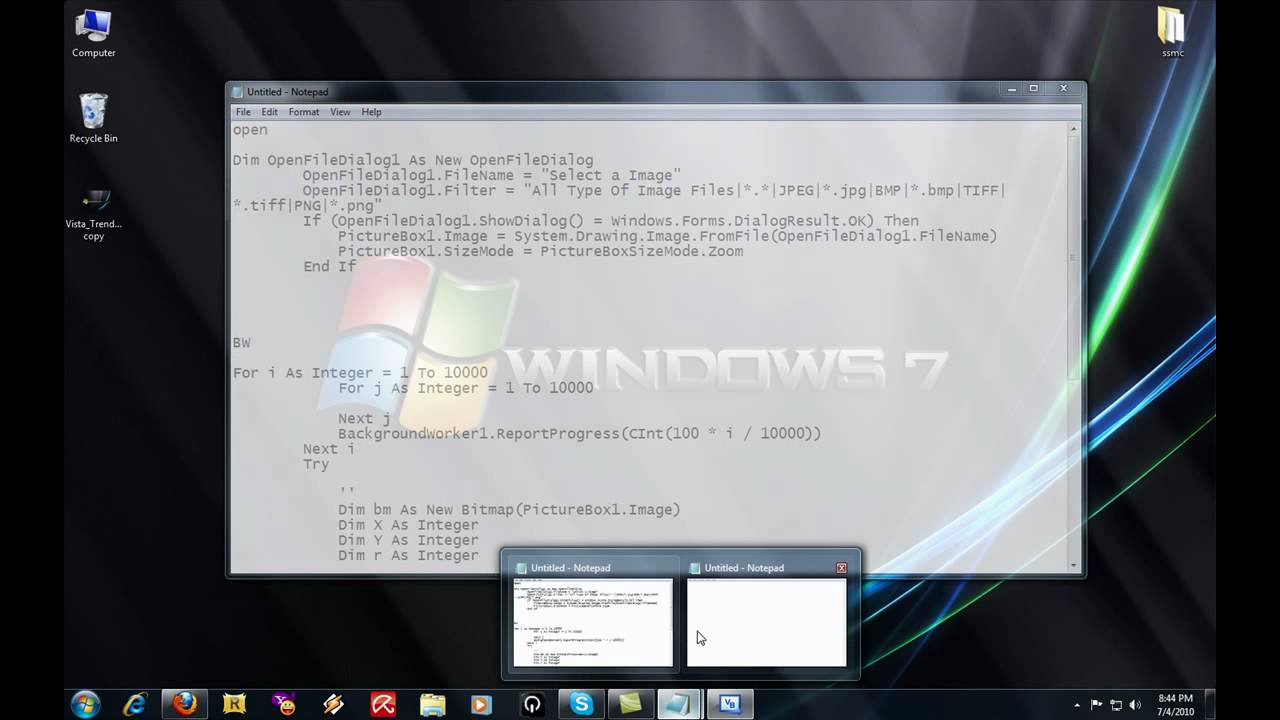Viewport: 1280px width, 720px height.
Task: Click the PictureBox1.Image FromFile line
Action: tap(667, 236)
